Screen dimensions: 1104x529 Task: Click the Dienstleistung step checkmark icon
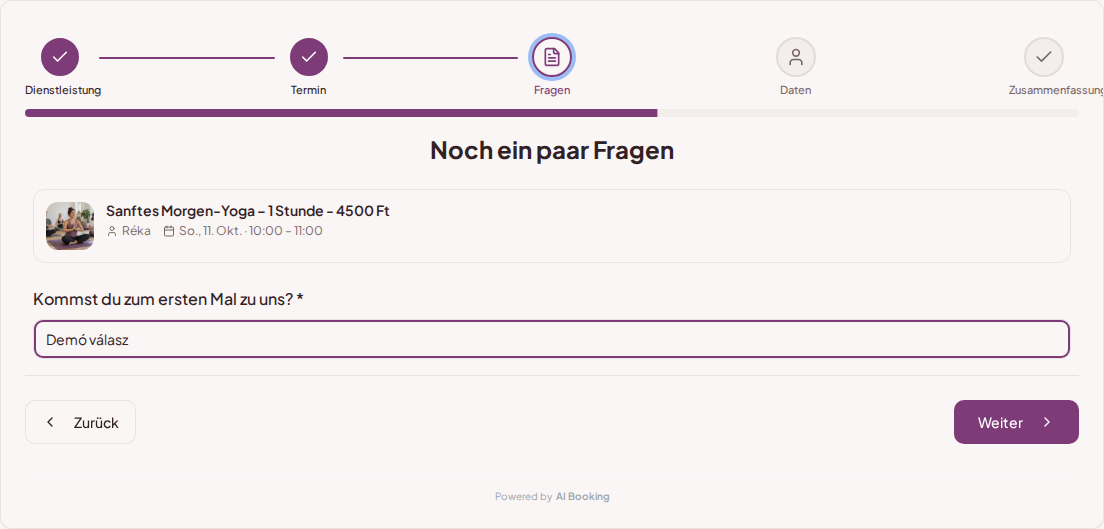pos(60,57)
